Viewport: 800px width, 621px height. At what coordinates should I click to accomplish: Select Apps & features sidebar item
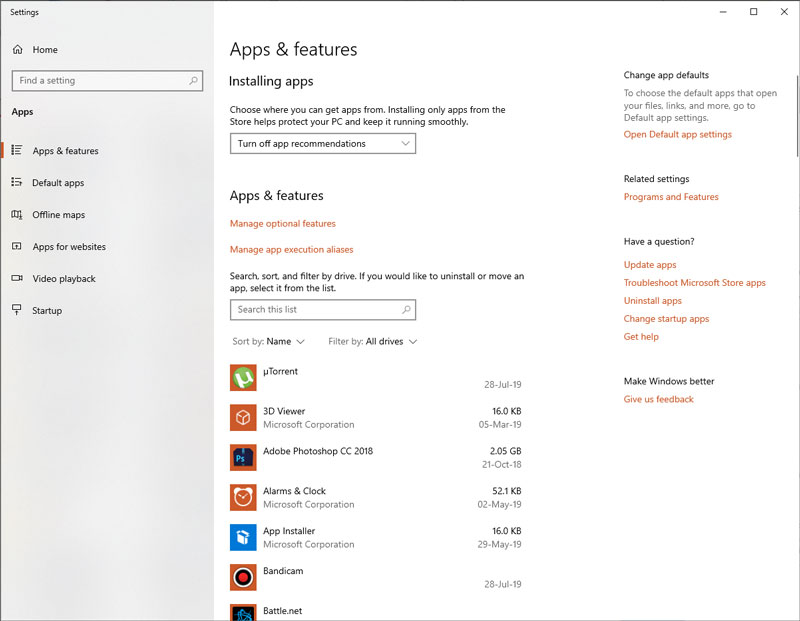[65, 151]
